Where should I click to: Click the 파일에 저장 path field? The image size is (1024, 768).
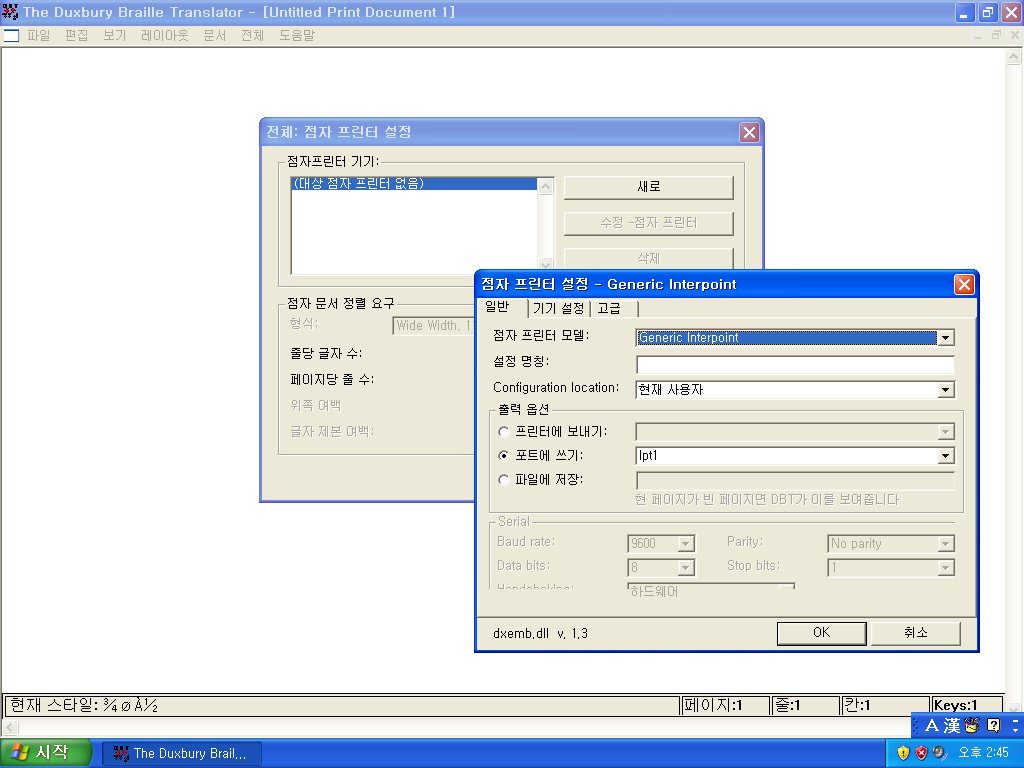click(795, 481)
